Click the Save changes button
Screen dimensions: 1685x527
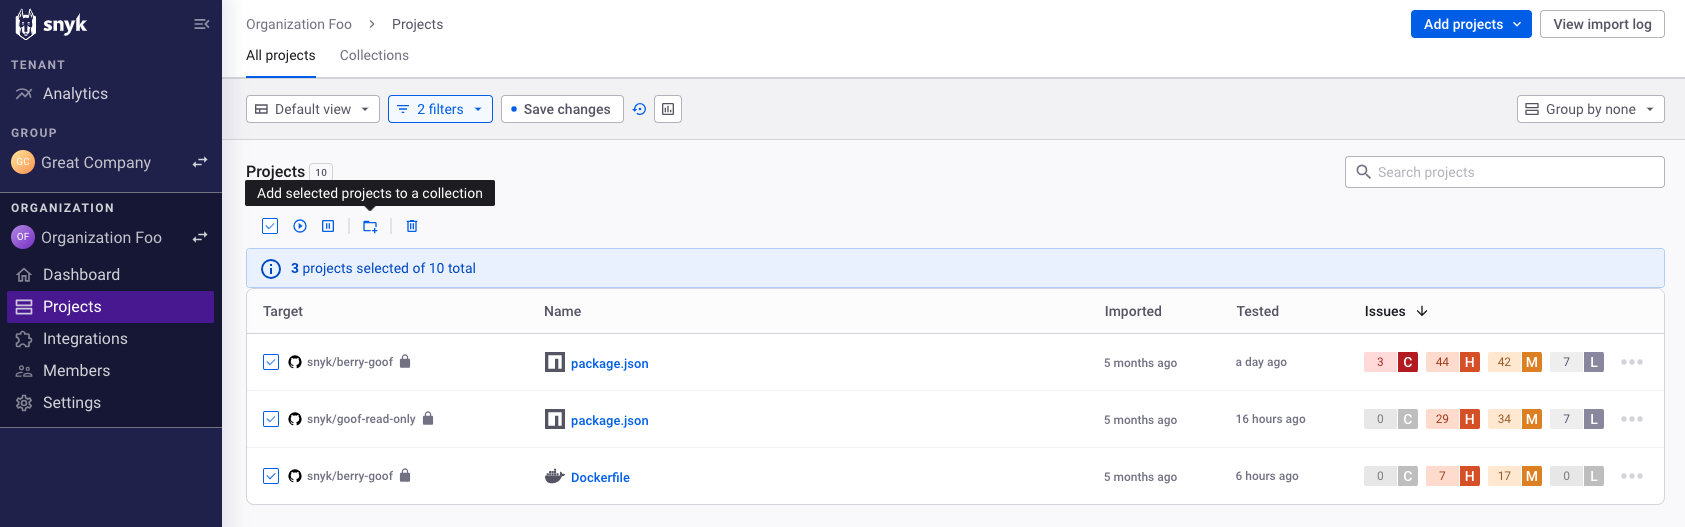[x=562, y=109]
